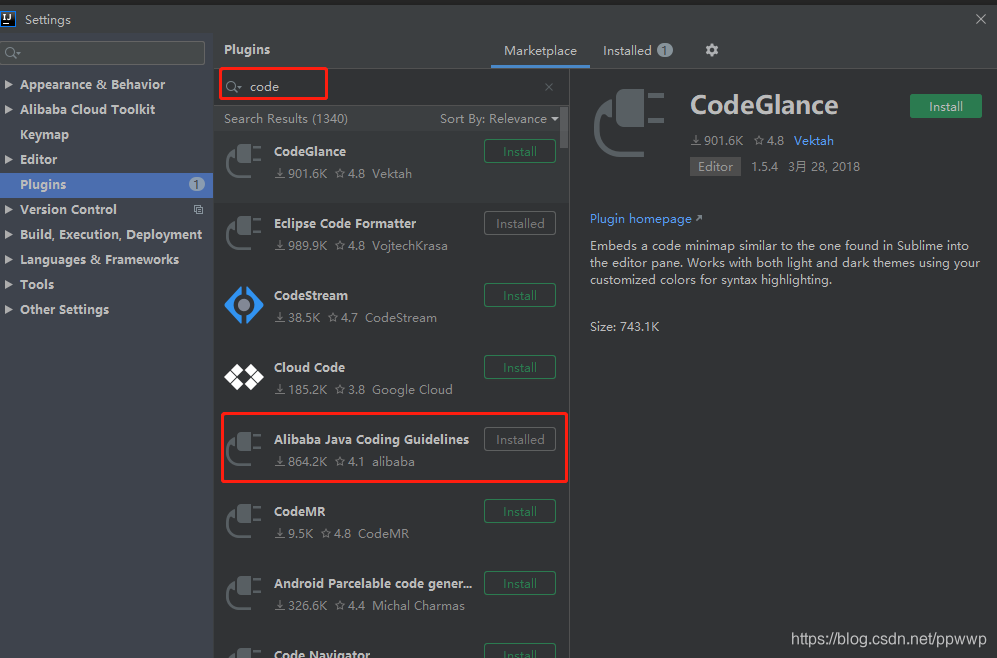This screenshot has height=658, width=997.
Task: Click IntelliJ logo in Settings title bar
Action: click(8, 19)
